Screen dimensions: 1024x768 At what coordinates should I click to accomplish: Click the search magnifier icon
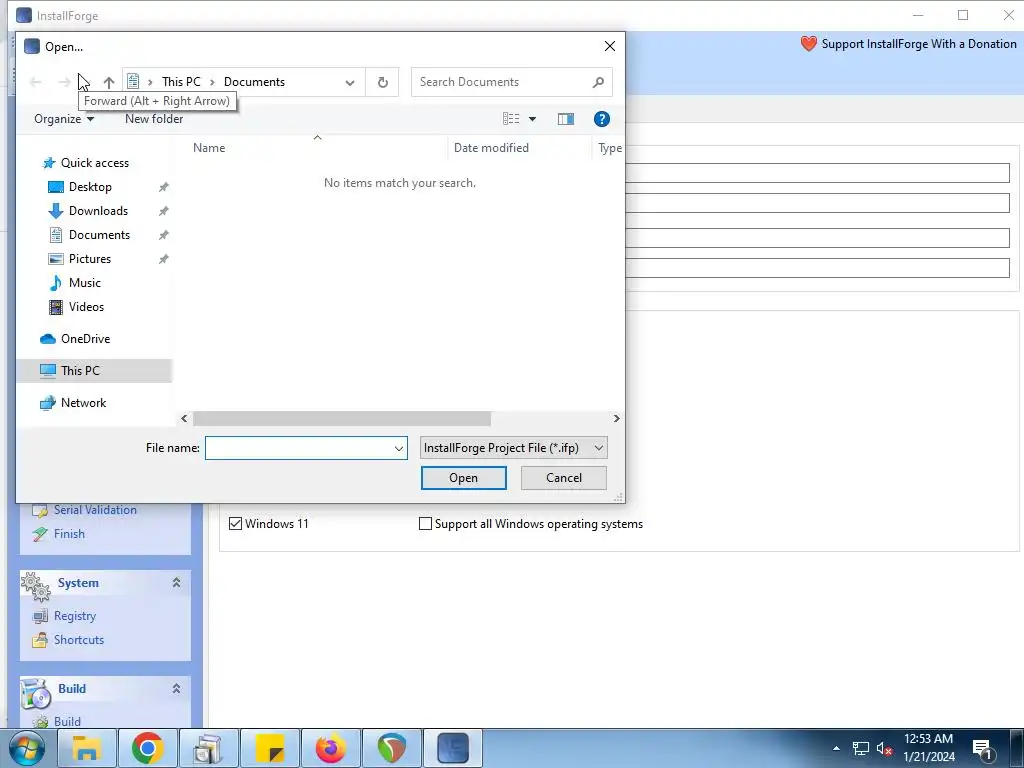click(x=598, y=82)
